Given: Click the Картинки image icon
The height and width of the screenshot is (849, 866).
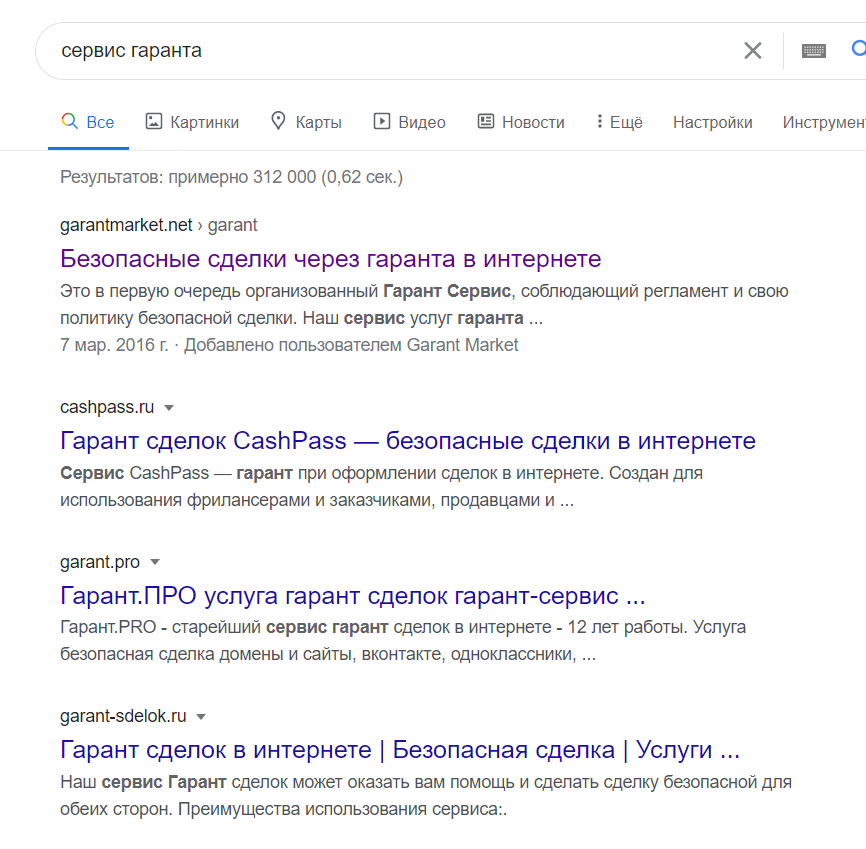Looking at the screenshot, I should pos(154,121).
